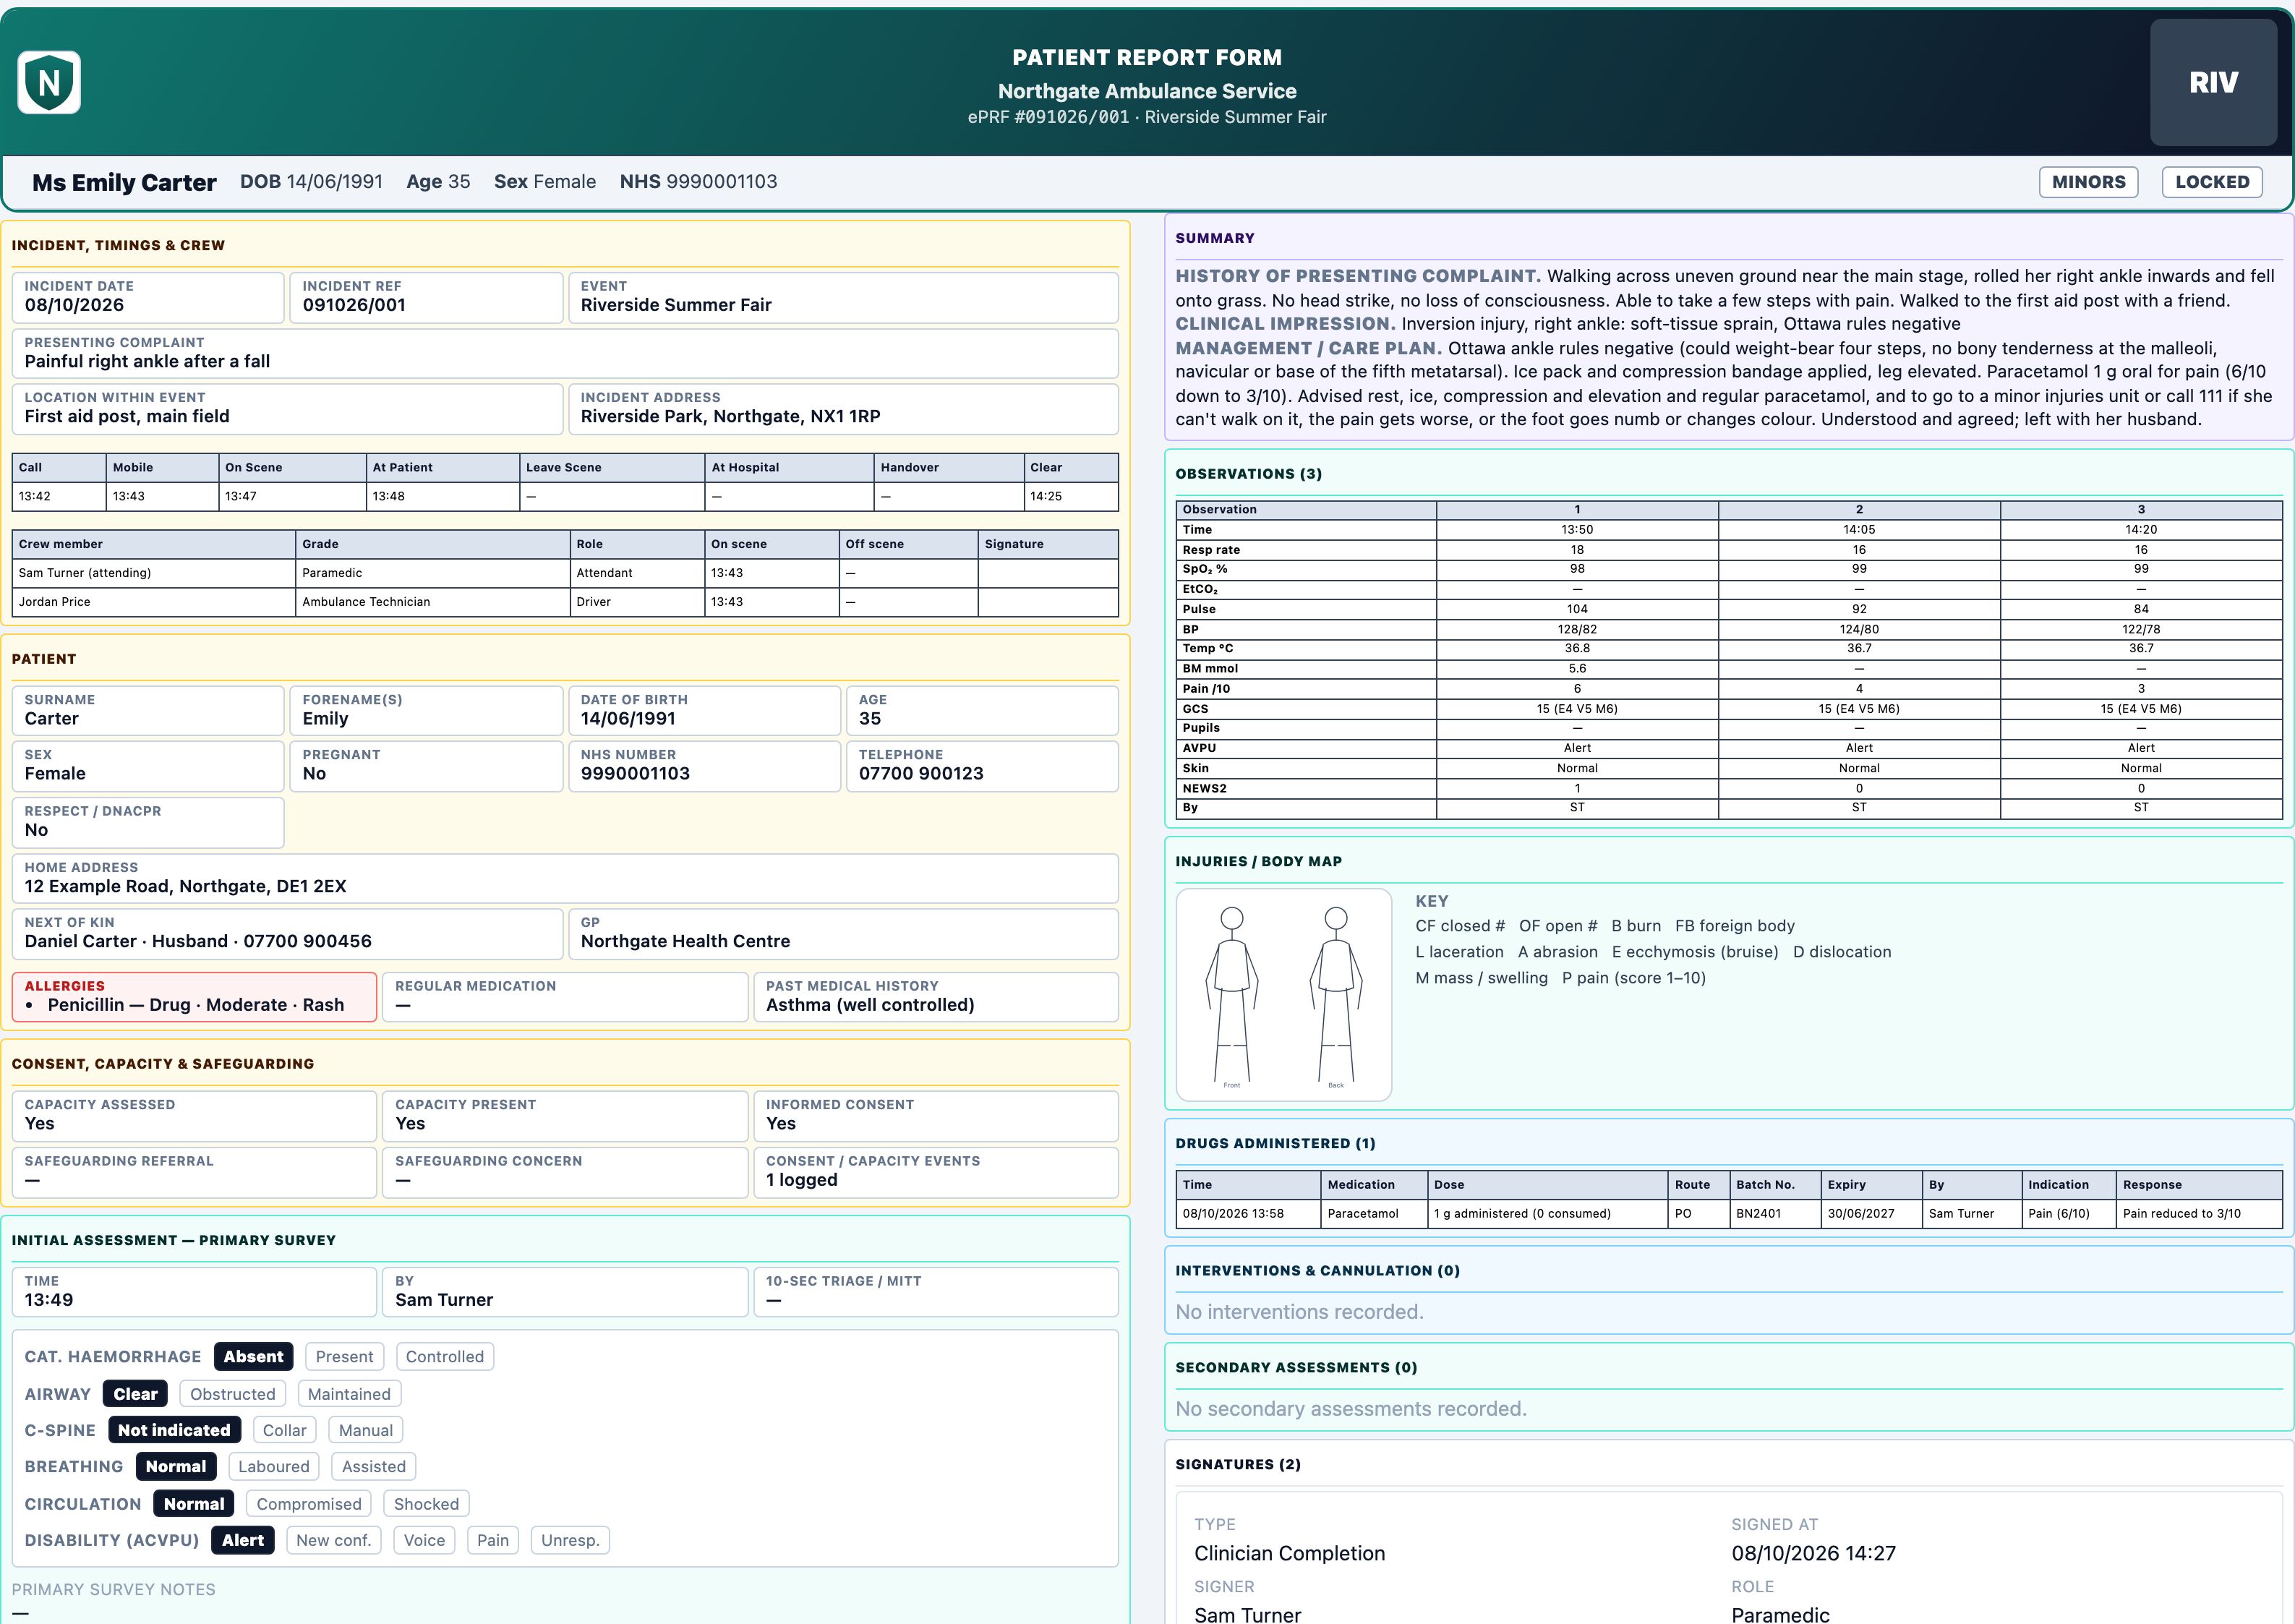Click Sam Turner (attending) crew cell
This screenshot has height=1624, width=2295.
[153, 573]
